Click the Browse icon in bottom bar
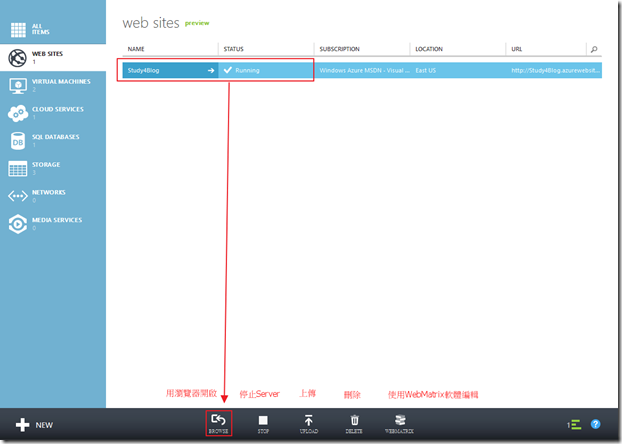 [219, 419]
